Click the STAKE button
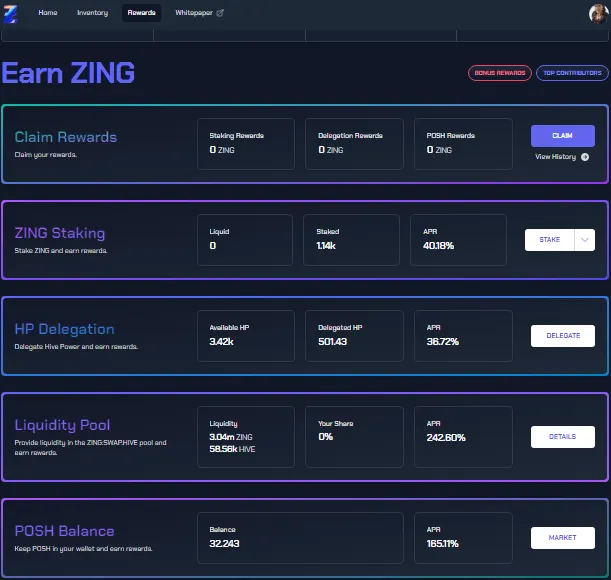The width and height of the screenshot is (611, 580). click(549, 240)
